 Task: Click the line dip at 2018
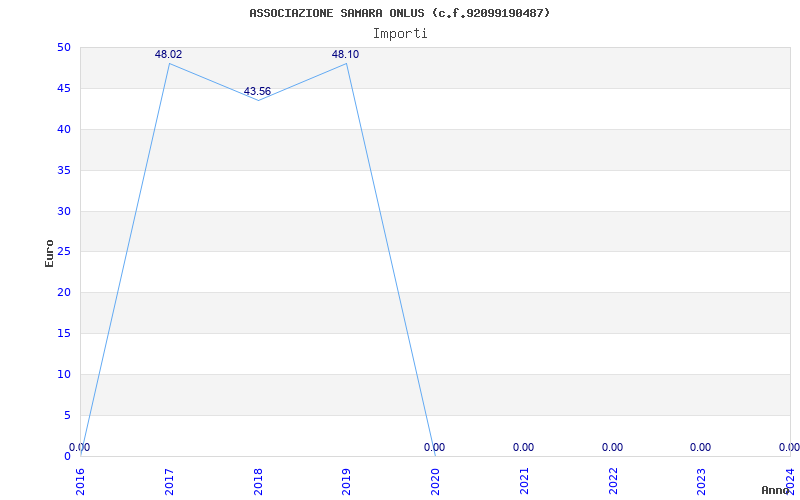pos(258,100)
